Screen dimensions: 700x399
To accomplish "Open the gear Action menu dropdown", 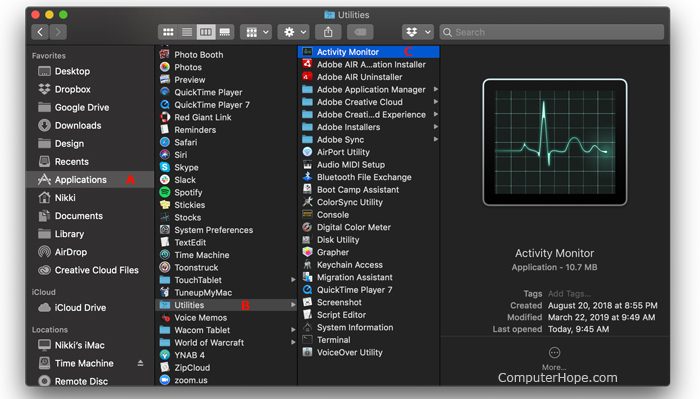I will tap(294, 32).
